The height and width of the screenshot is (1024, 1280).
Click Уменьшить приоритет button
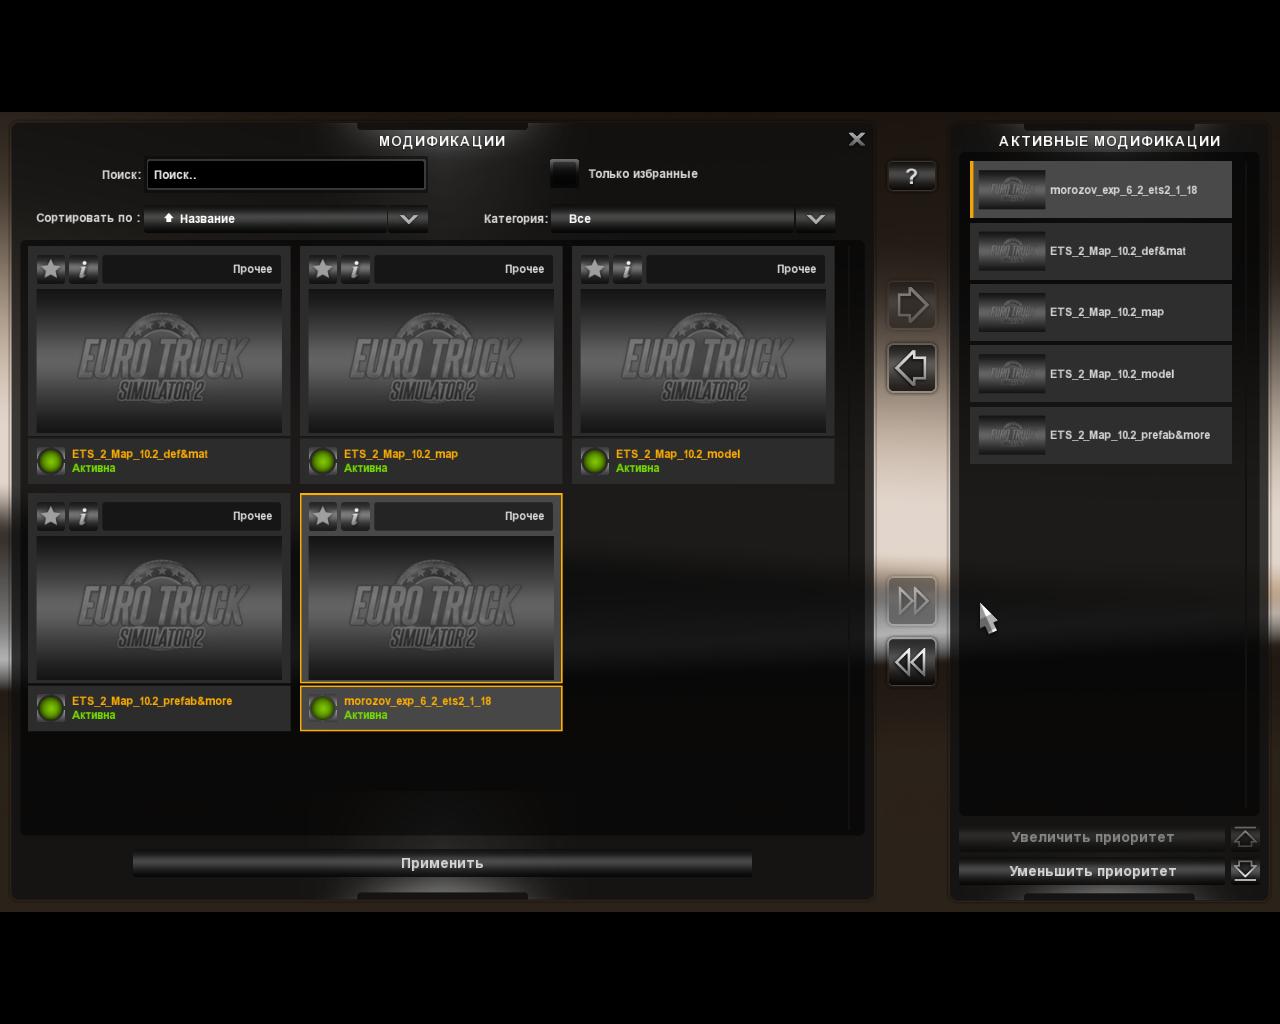click(1092, 871)
